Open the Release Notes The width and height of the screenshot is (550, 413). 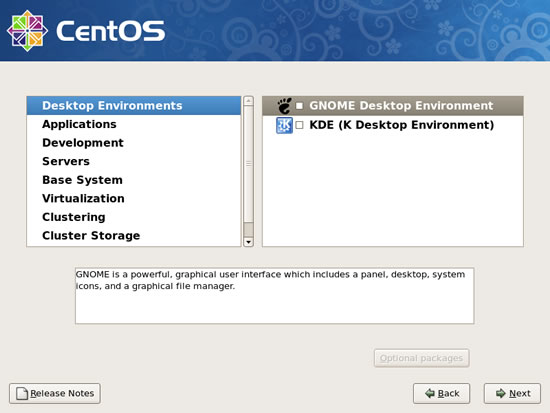(x=55, y=393)
